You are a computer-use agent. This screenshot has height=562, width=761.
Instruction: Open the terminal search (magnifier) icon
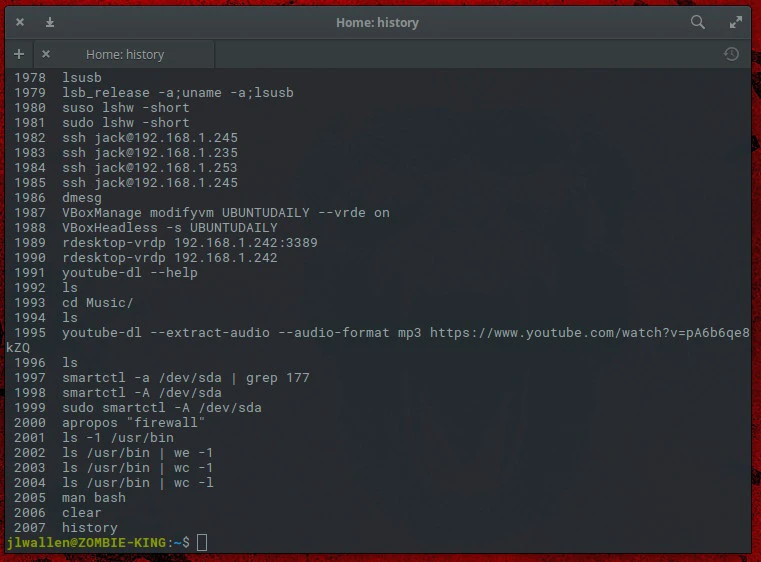tap(698, 22)
